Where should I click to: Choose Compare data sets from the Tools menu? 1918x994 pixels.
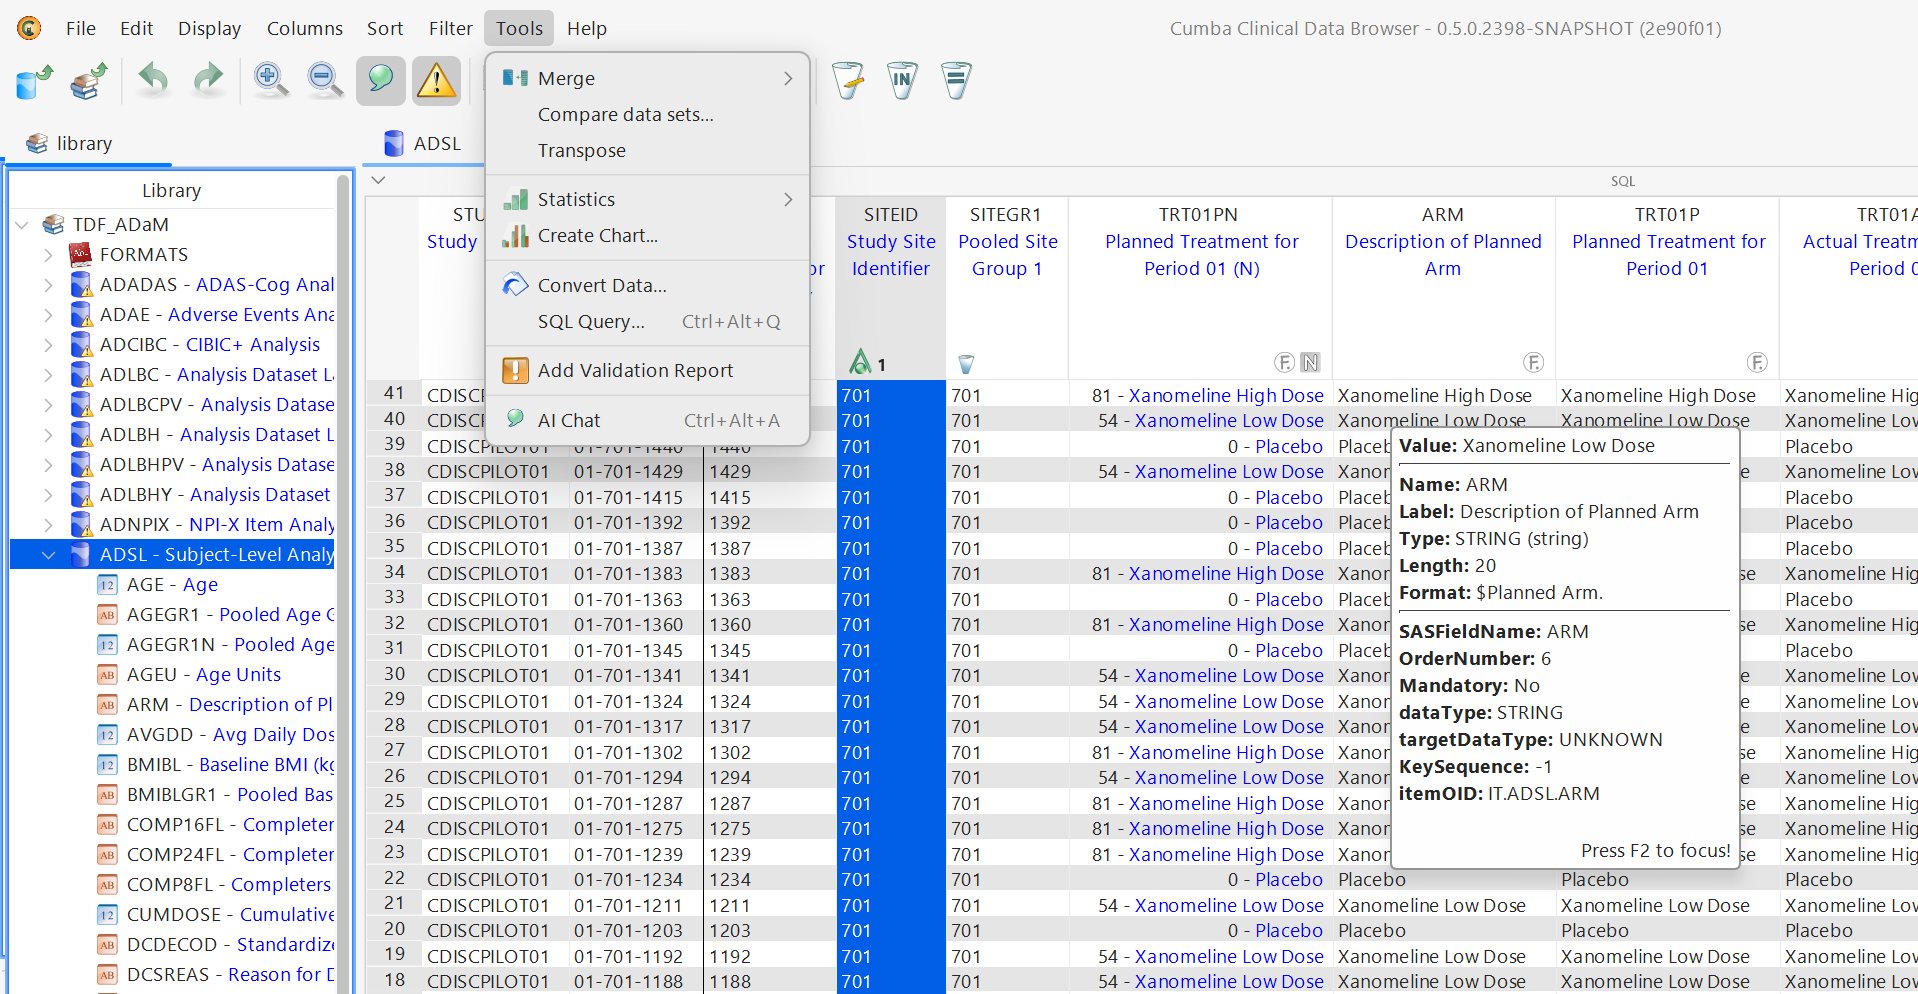[x=647, y=115]
